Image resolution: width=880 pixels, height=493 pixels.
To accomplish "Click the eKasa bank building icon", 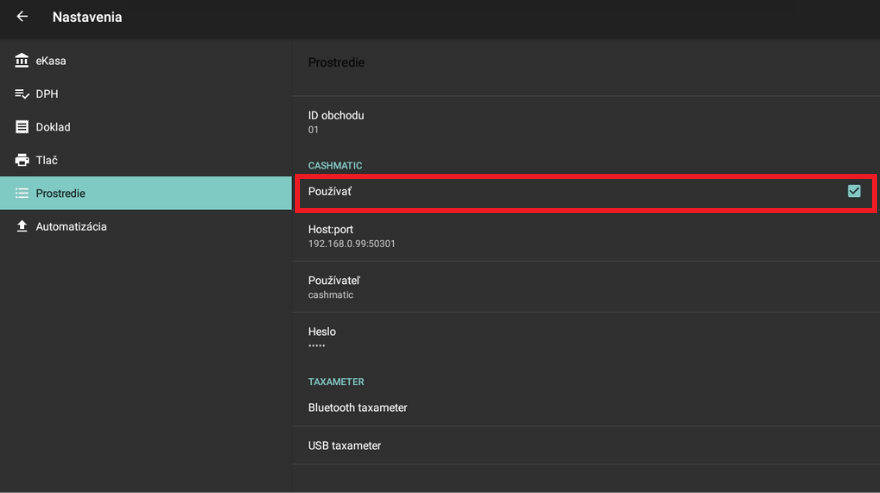I will [x=22, y=61].
